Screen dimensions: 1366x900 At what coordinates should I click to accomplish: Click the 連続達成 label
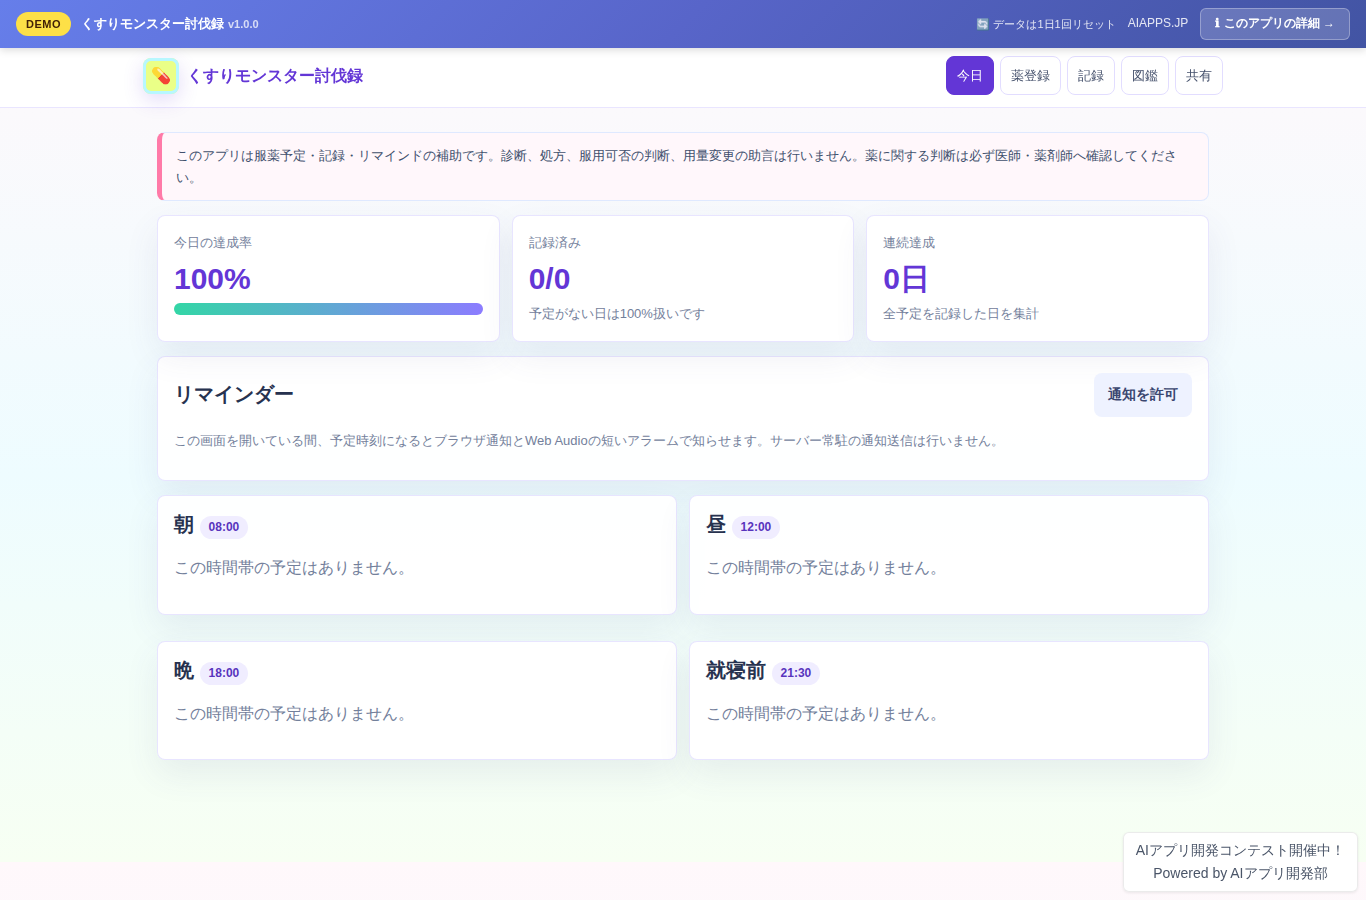(x=909, y=243)
